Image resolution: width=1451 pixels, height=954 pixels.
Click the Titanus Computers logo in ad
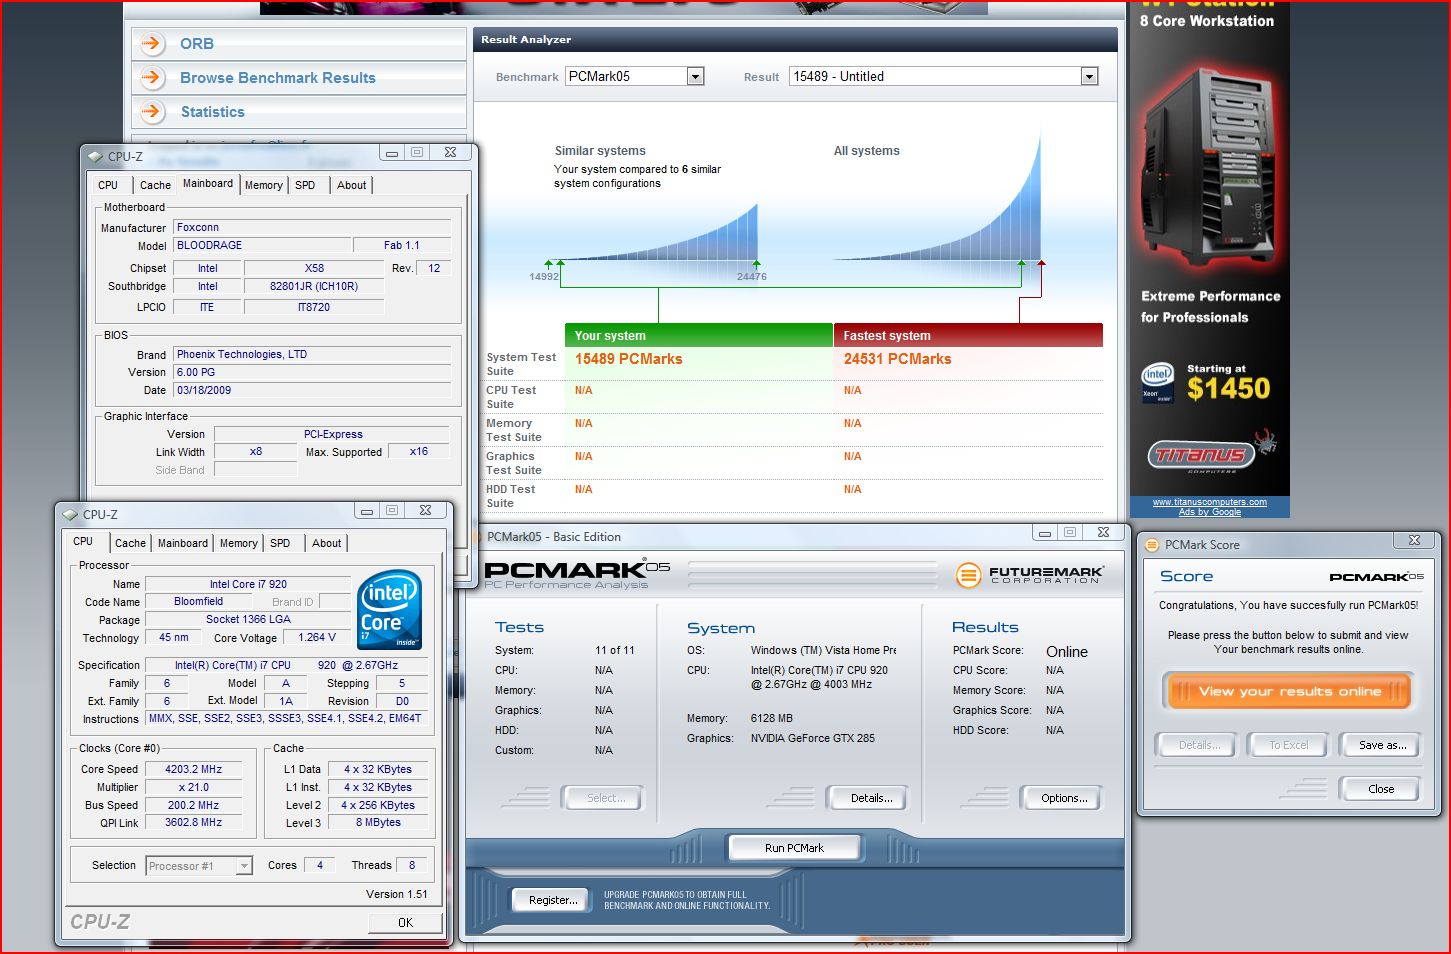(x=1210, y=454)
